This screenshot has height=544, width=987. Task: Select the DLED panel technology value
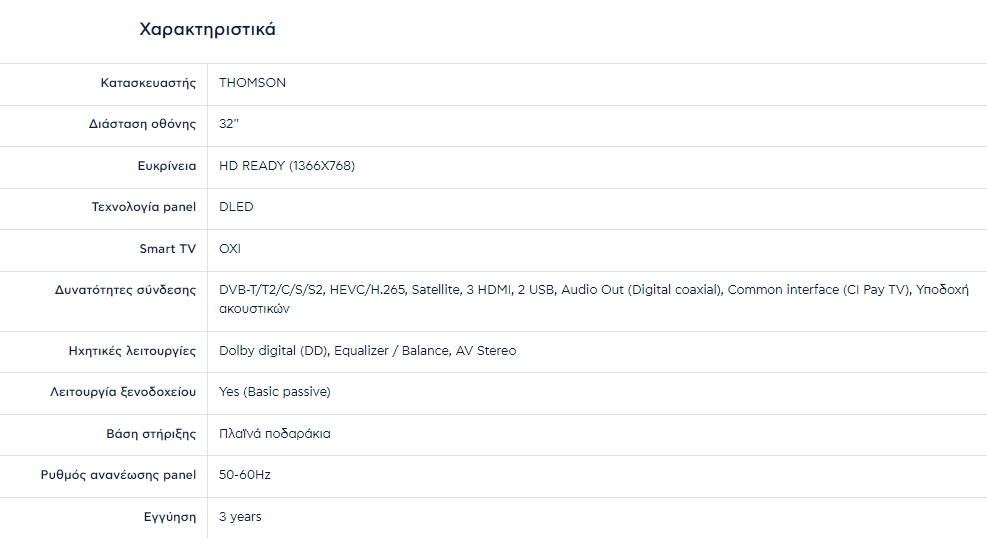point(236,208)
